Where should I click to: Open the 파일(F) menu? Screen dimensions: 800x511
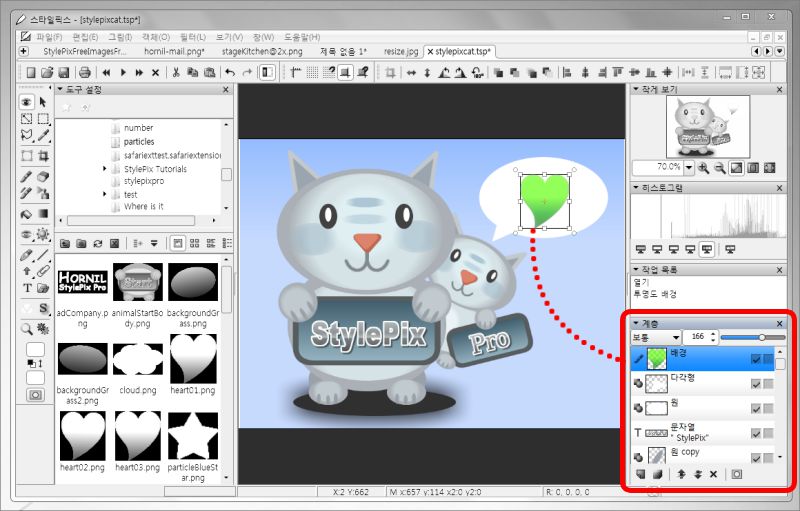click(48, 37)
